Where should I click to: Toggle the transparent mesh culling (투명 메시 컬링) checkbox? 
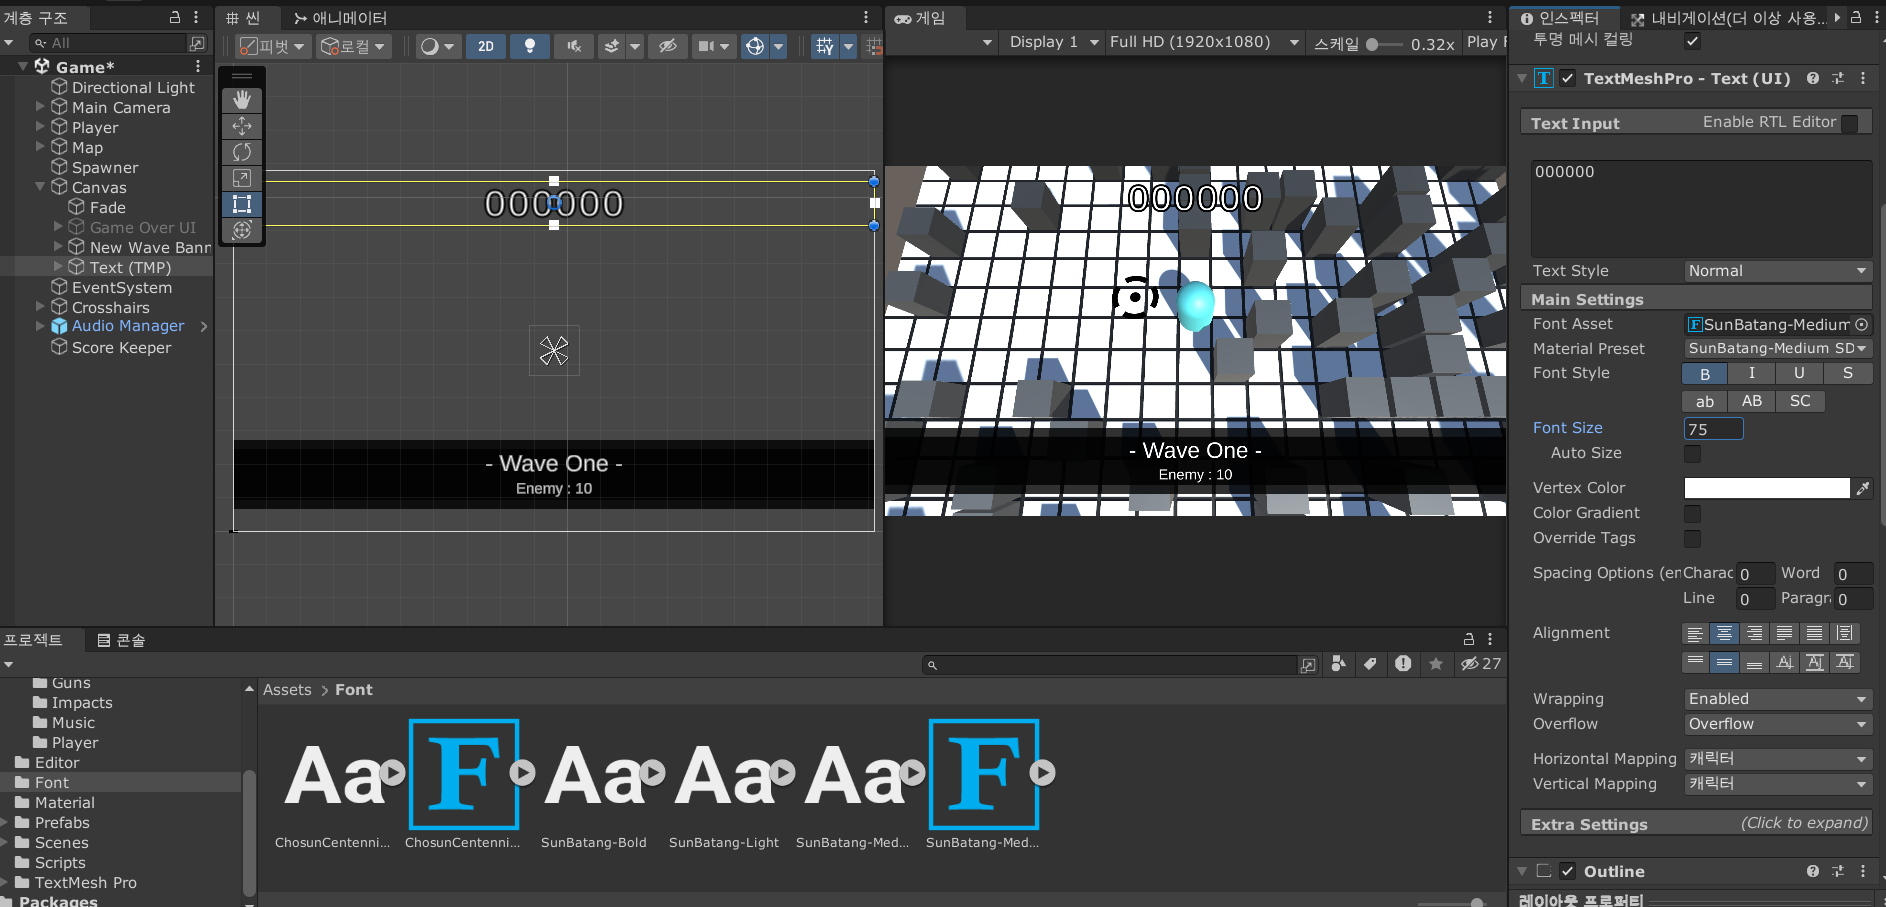click(1692, 41)
